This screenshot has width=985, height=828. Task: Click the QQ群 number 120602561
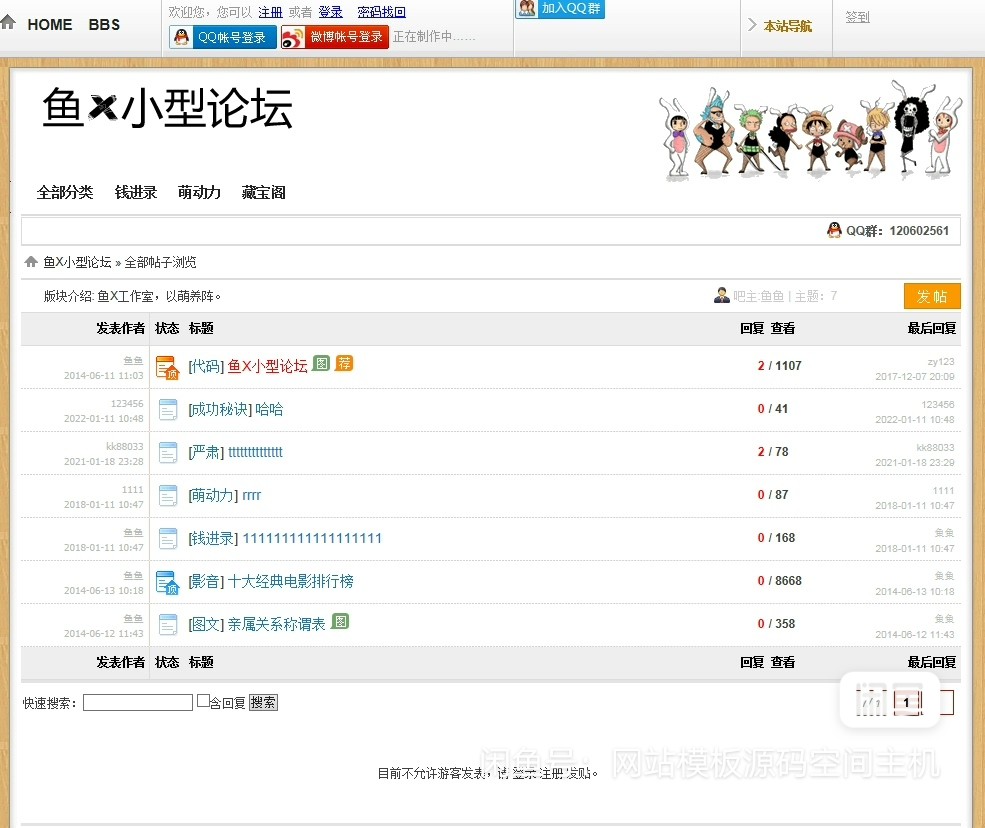click(x=919, y=231)
